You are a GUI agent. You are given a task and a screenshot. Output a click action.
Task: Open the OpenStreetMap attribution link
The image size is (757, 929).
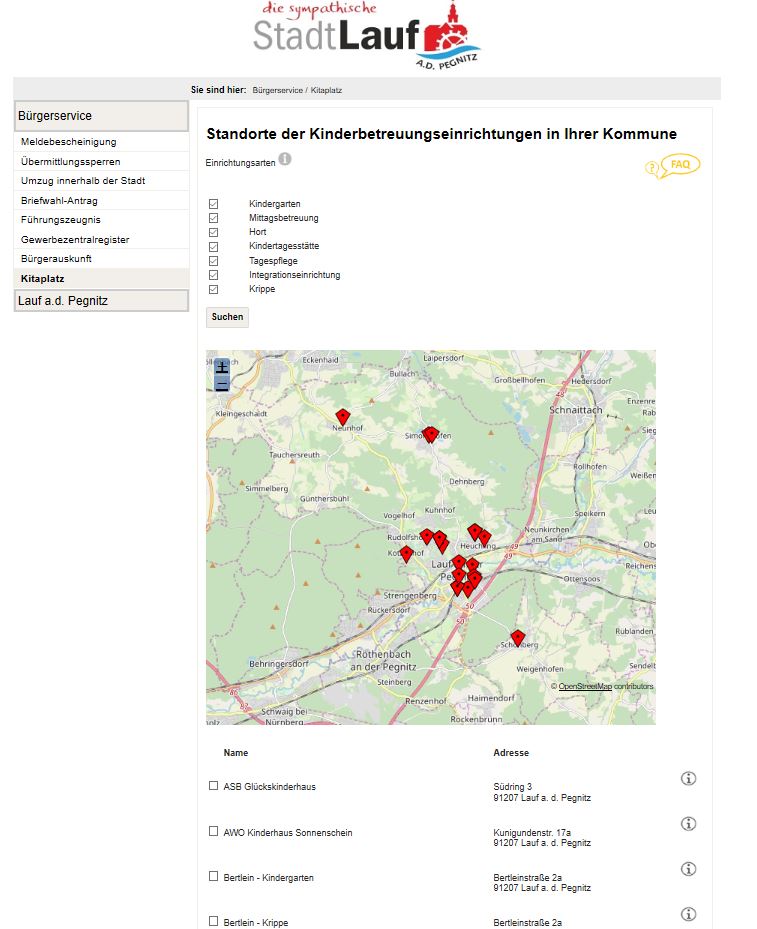(x=585, y=687)
